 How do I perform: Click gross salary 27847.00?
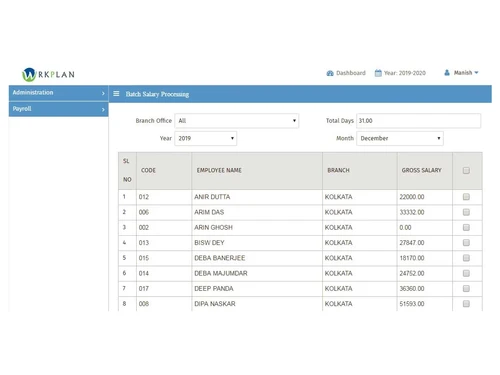[412, 243]
